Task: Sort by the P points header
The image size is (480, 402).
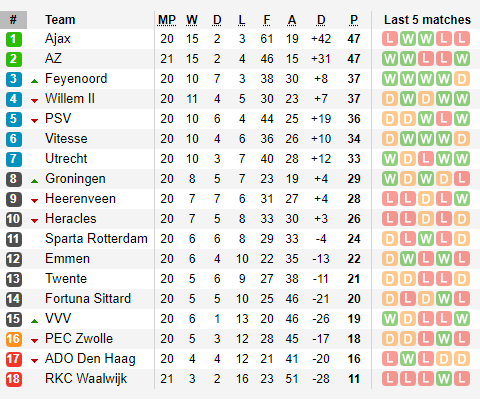Action: (354, 20)
